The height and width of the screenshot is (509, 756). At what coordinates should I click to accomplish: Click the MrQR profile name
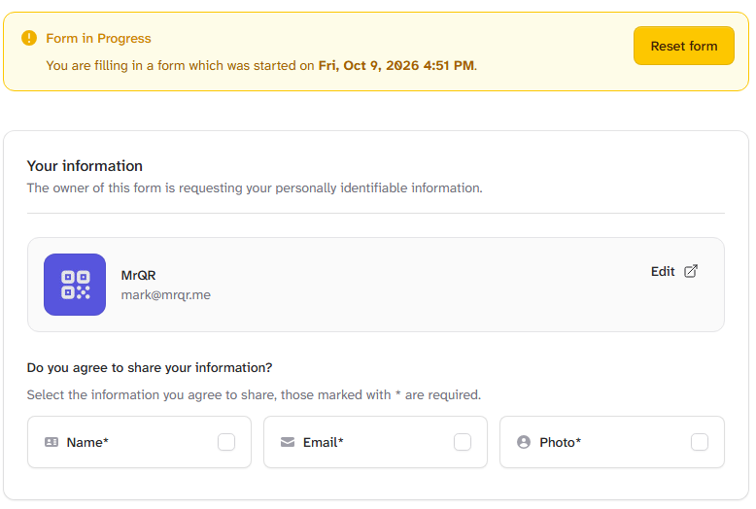click(138, 275)
